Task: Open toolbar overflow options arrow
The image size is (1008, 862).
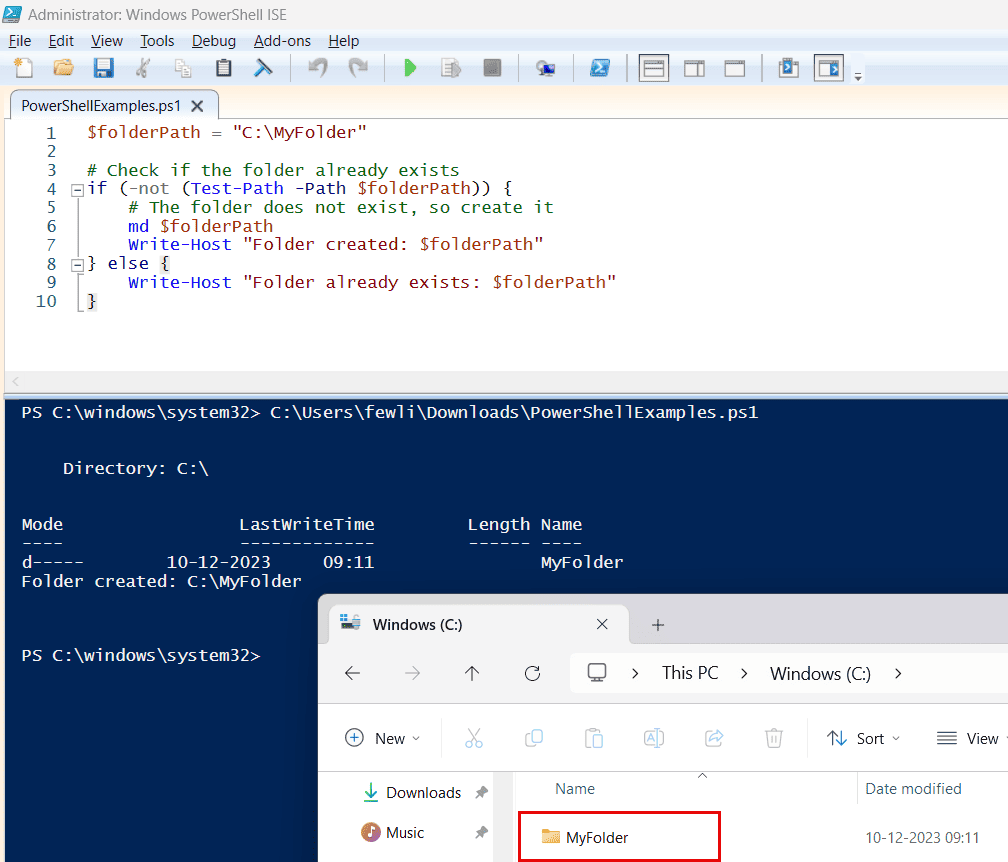Action: 858,76
